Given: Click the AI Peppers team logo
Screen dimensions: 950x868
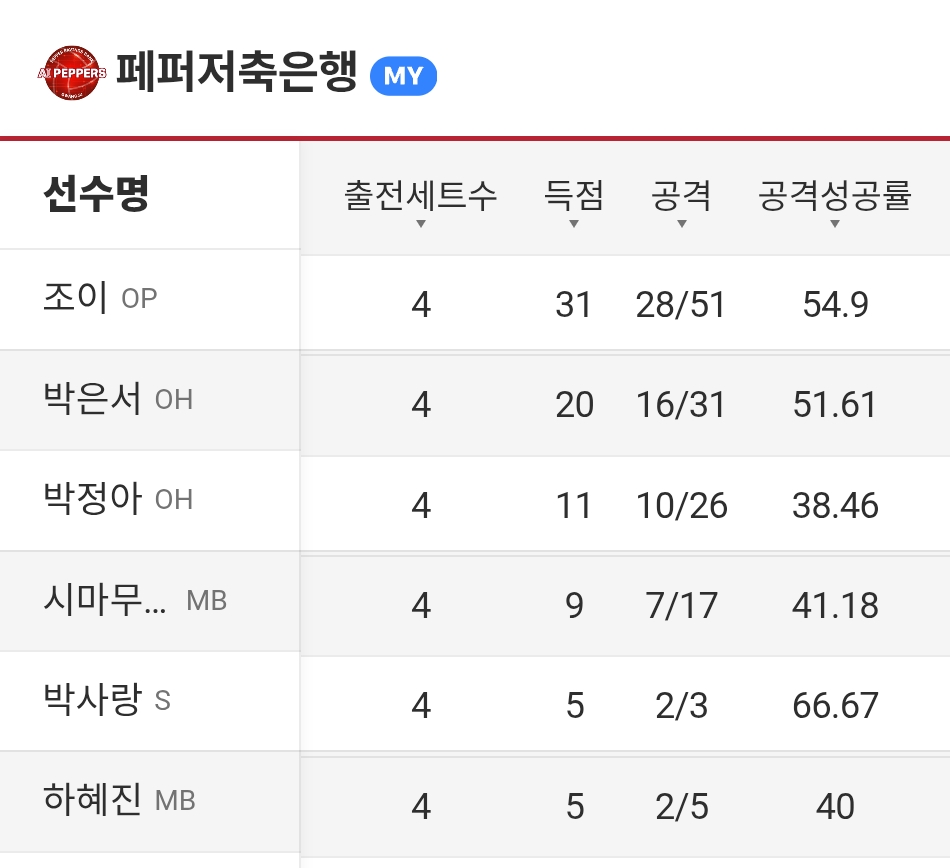Looking at the screenshot, I should point(73,75).
